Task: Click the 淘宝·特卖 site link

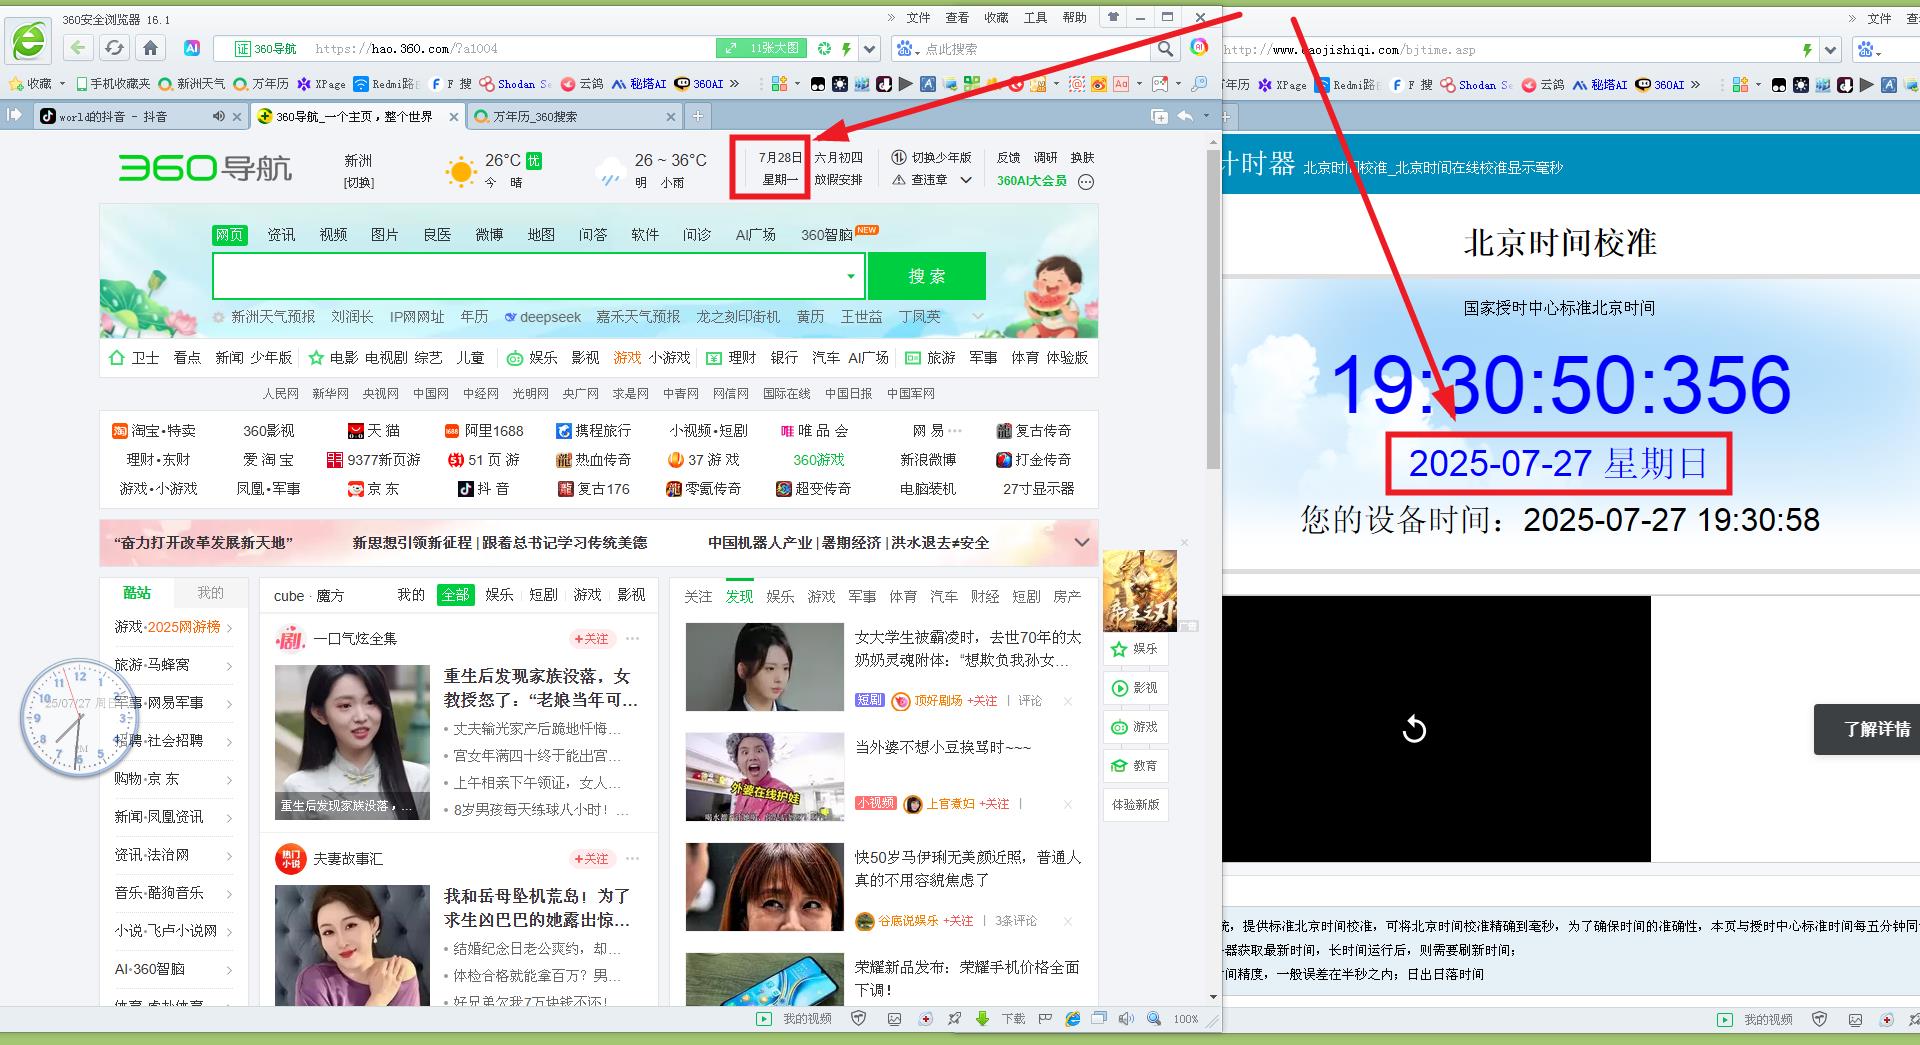Action: 155,431
